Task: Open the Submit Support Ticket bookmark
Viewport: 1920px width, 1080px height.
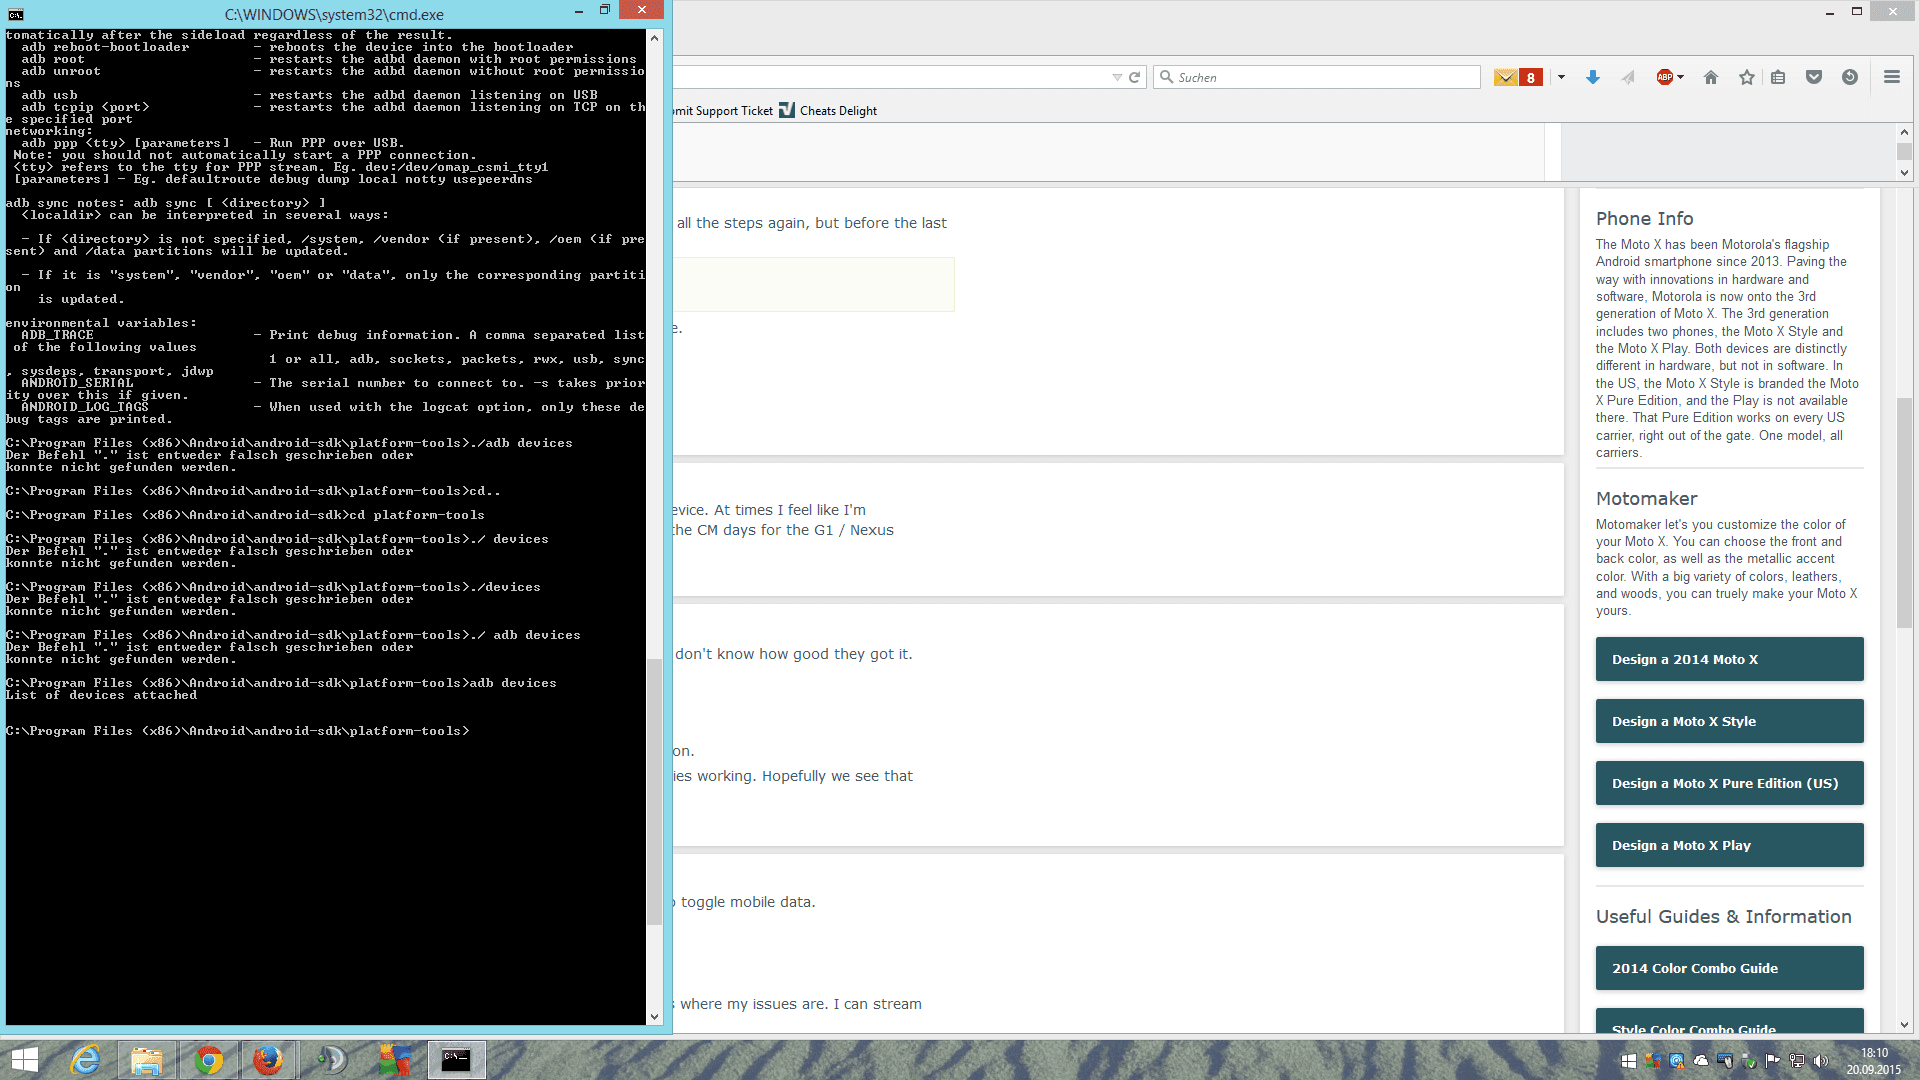Action: (723, 110)
